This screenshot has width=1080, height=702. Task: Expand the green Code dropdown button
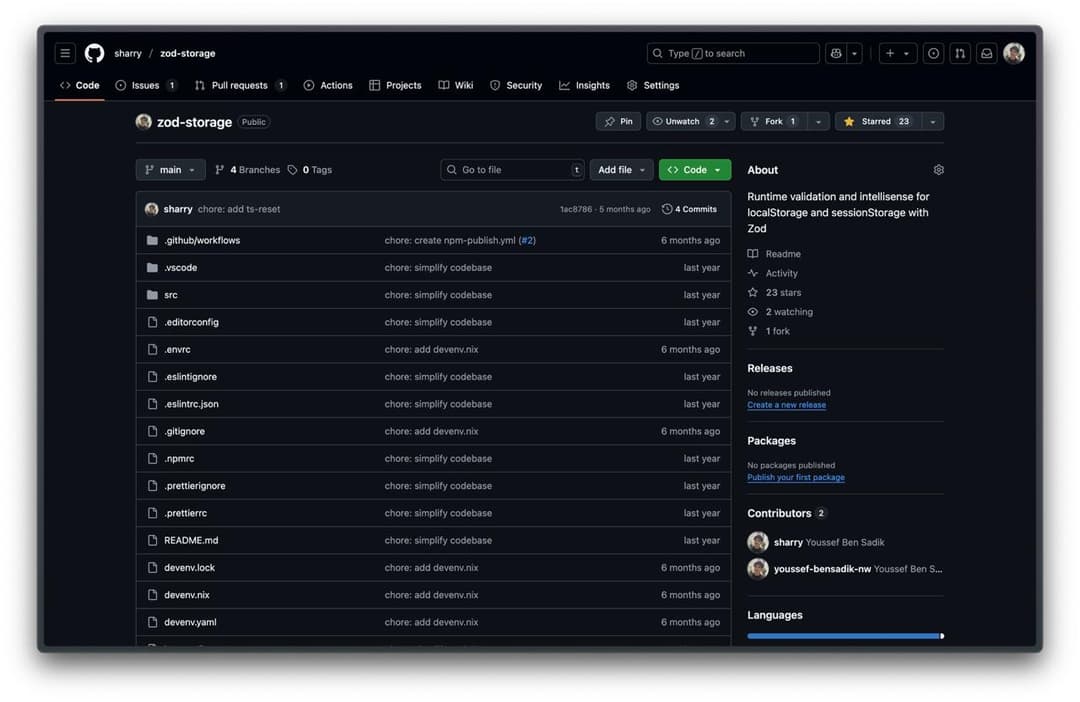pos(694,170)
